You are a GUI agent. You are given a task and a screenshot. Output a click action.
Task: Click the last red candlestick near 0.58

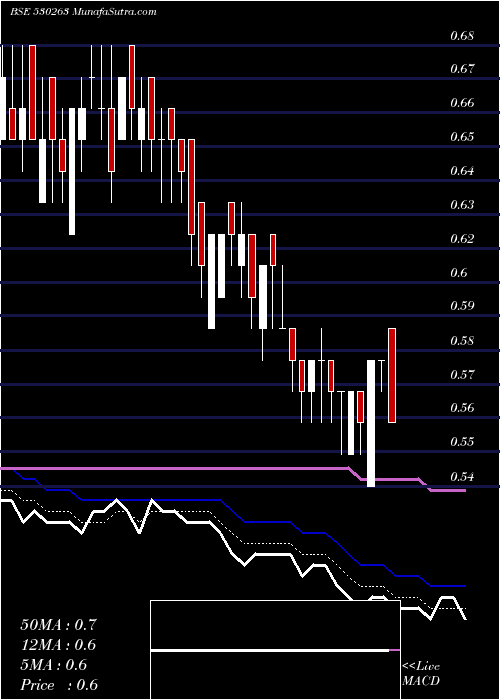[392, 375]
